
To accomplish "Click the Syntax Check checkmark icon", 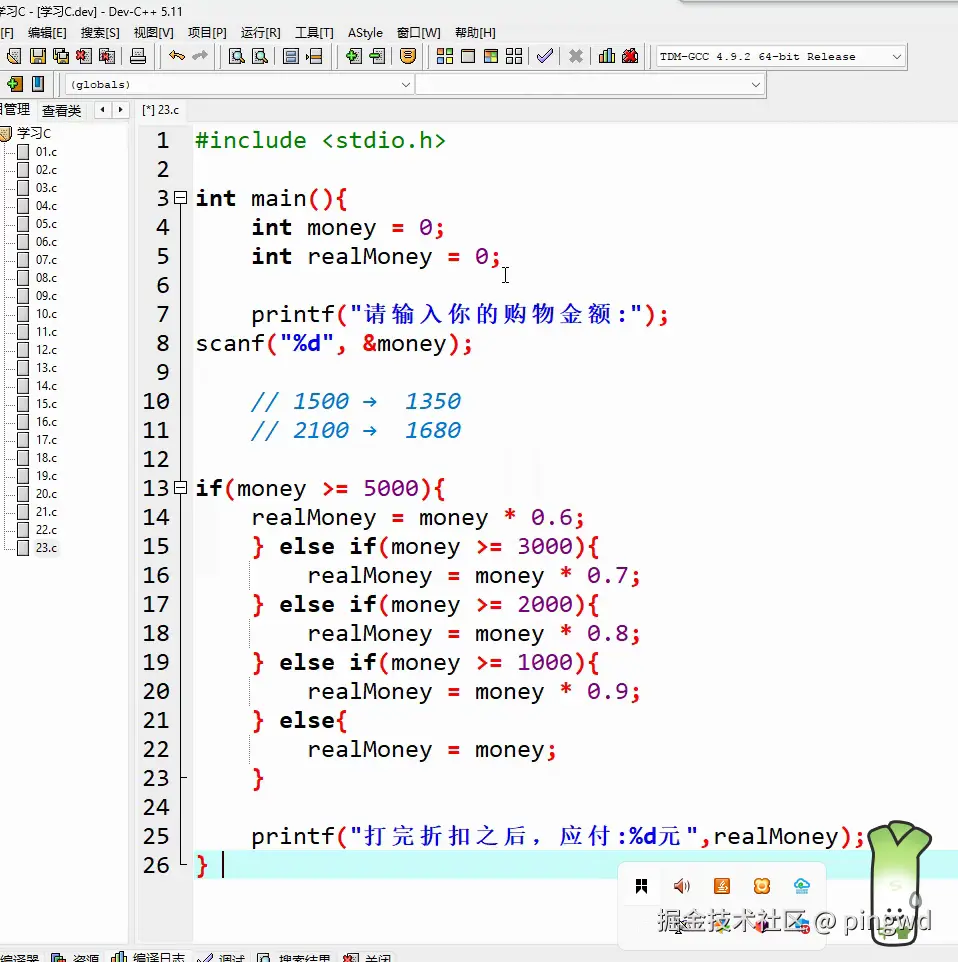I will click(x=545, y=56).
